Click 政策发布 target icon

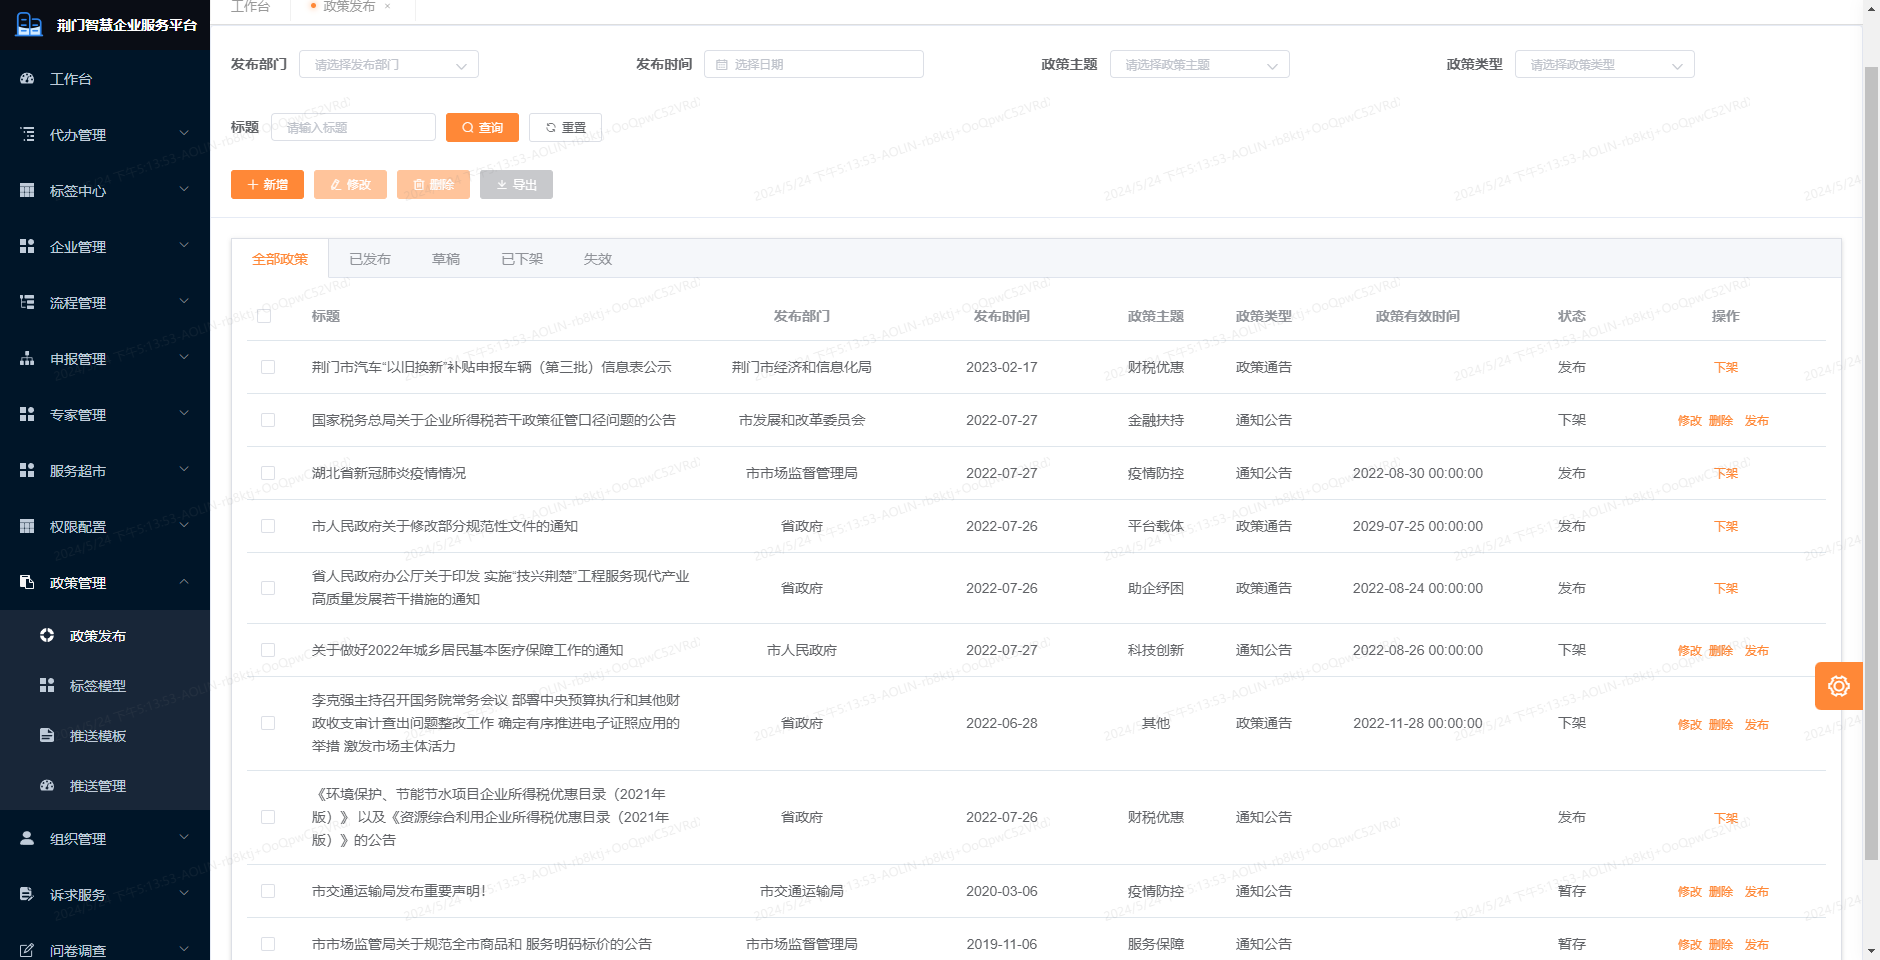click(x=47, y=635)
